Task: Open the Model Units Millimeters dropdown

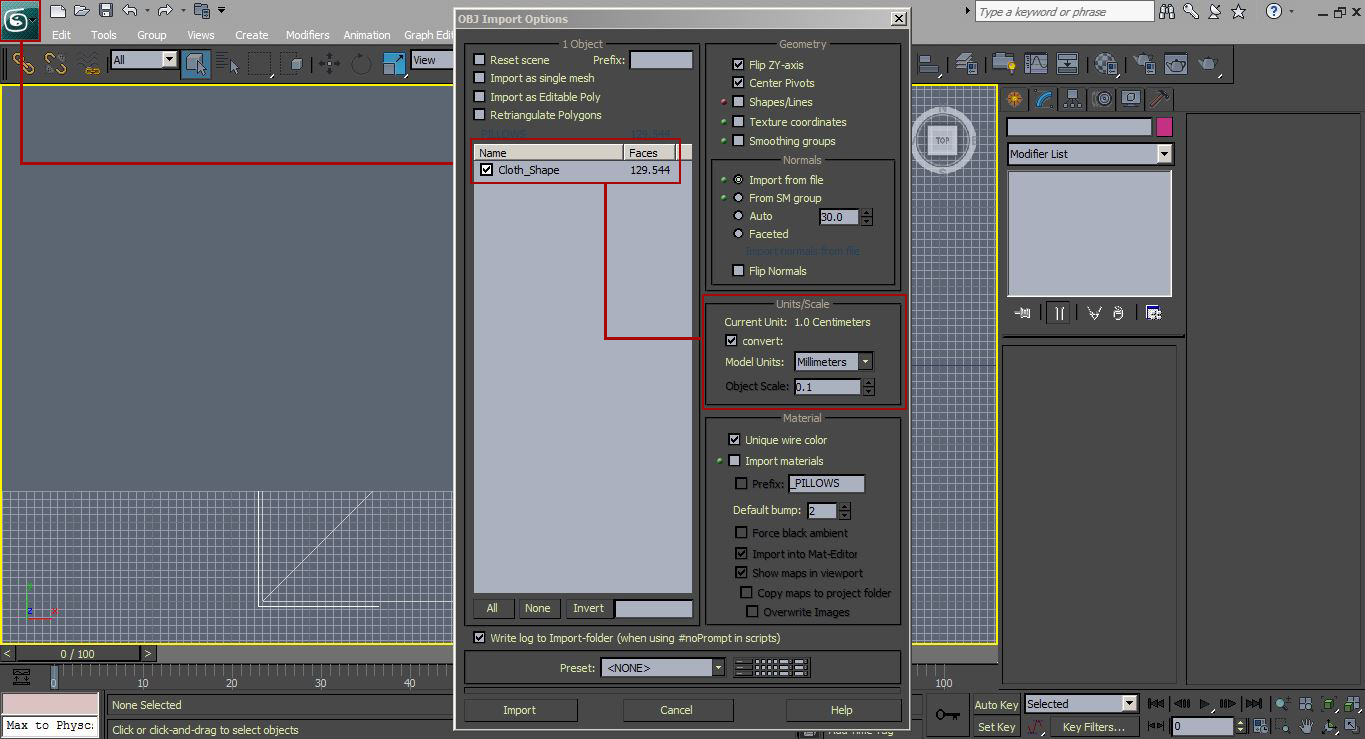Action: click(834, 362)
